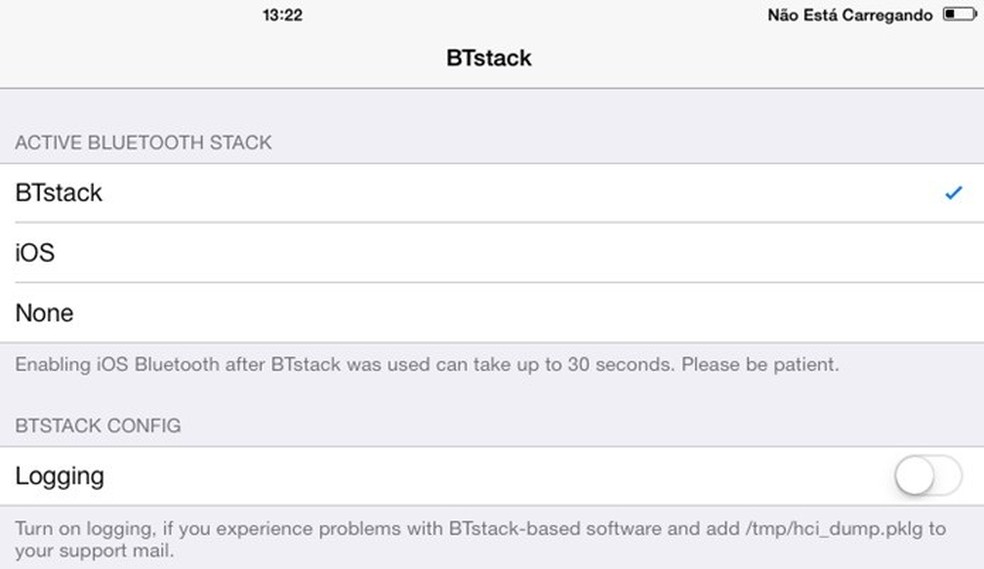Click the BTSTACK CONFIG section header

point(98,425)
